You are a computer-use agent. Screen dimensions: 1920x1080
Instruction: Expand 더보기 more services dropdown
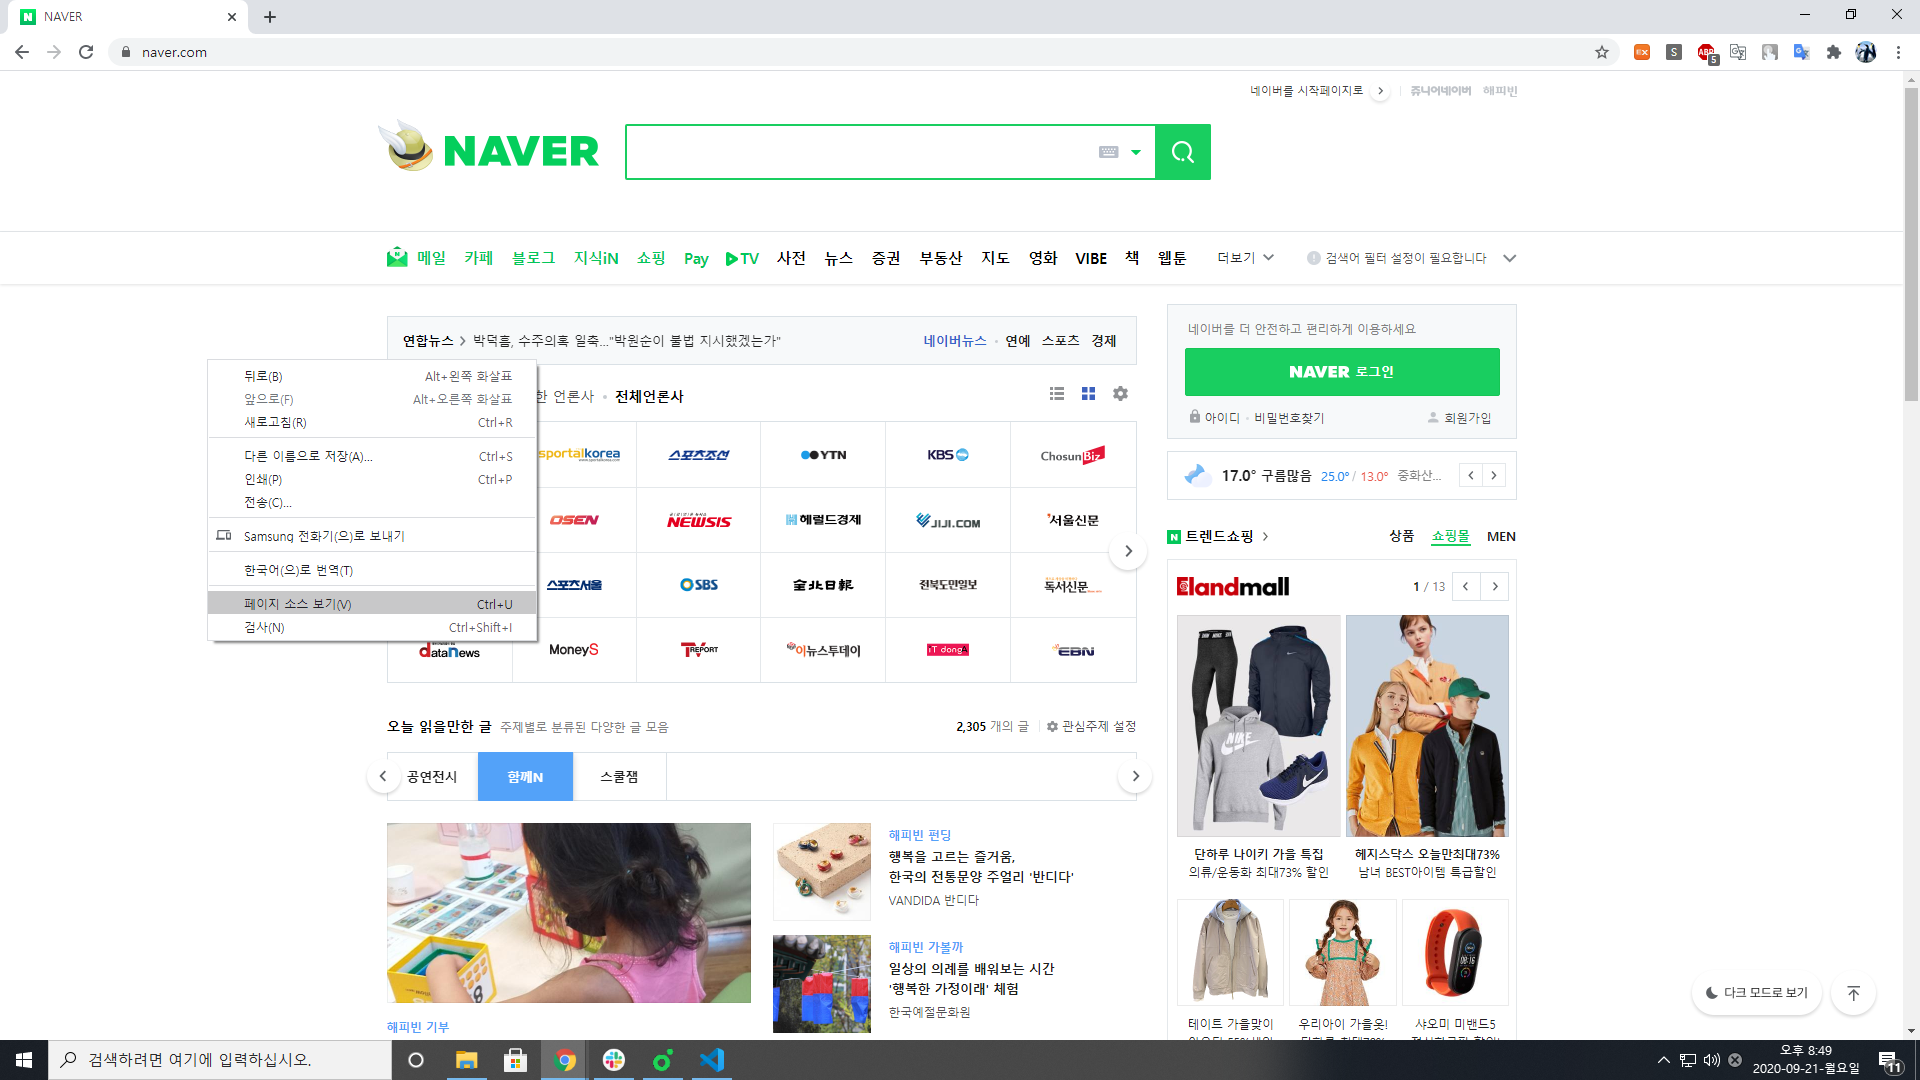click(1245, 258)
